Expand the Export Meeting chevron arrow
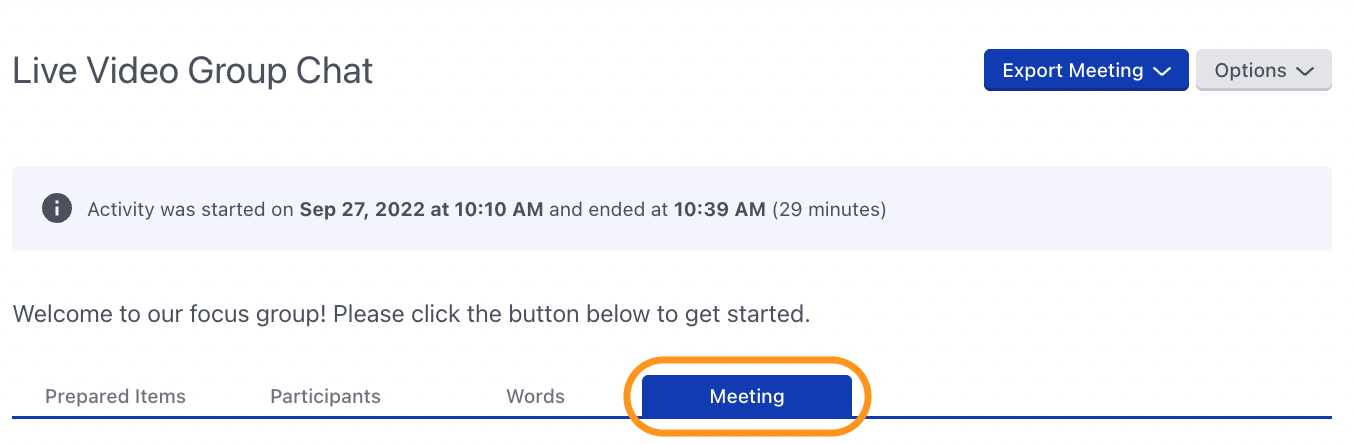This screenshot has height=444, width=1354. tap(1161, 71)
